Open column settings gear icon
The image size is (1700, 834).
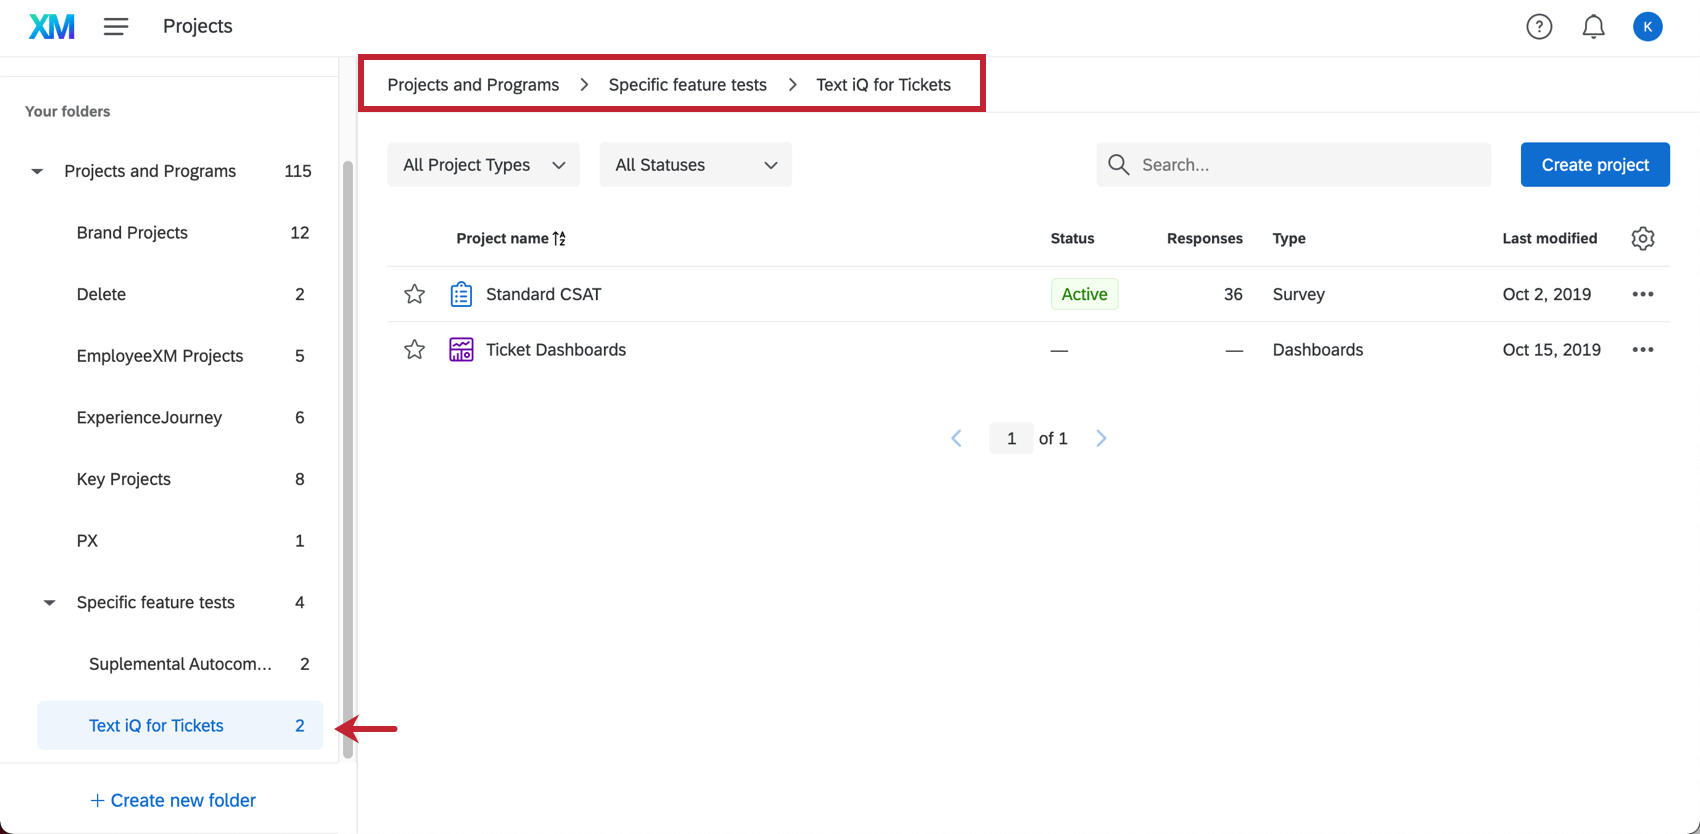click(x=1643, y=238)
